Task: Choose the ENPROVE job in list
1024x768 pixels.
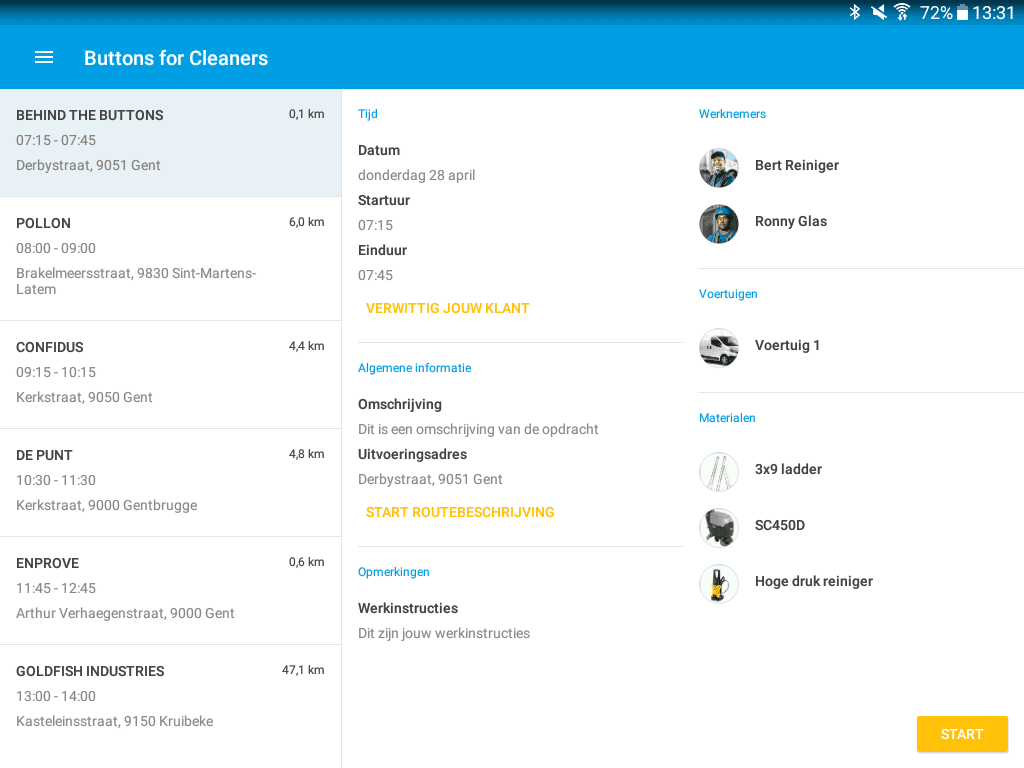Action: tap(170, 589)
